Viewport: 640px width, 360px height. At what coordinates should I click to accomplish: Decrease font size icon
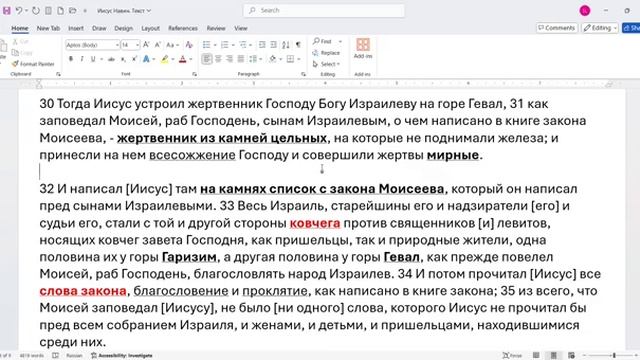click(158, 44)
